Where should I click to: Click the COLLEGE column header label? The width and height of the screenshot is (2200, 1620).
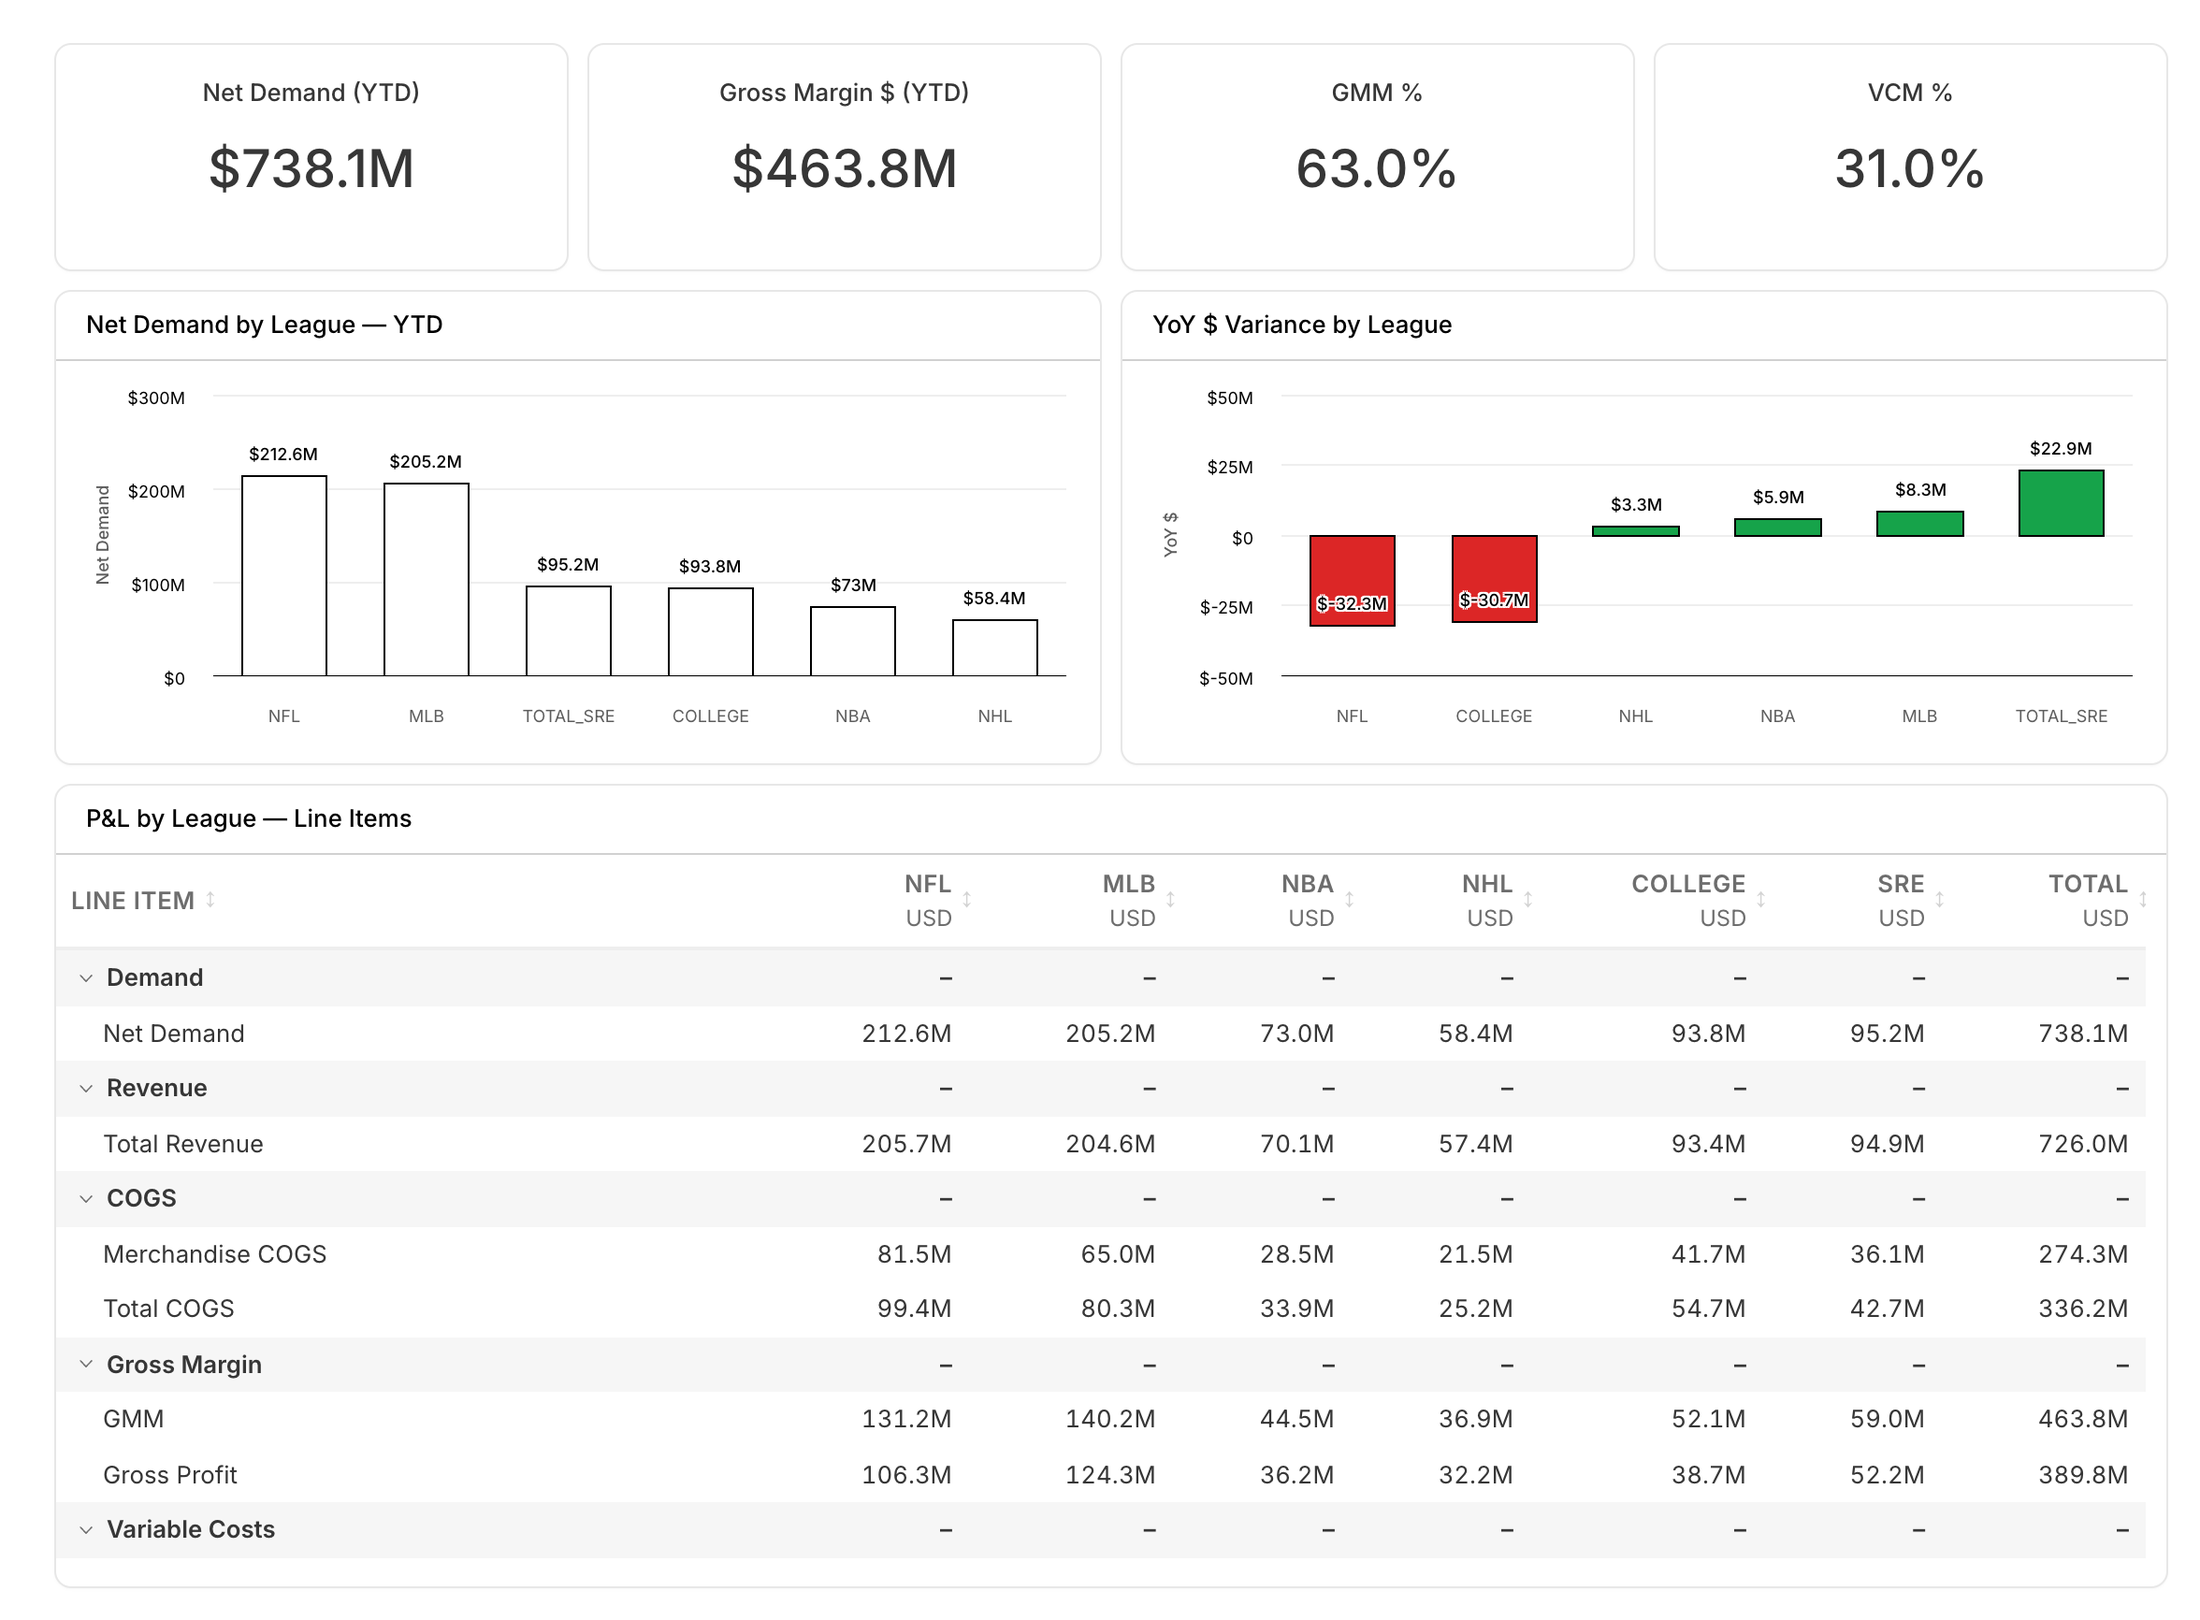coord(1688,884)
